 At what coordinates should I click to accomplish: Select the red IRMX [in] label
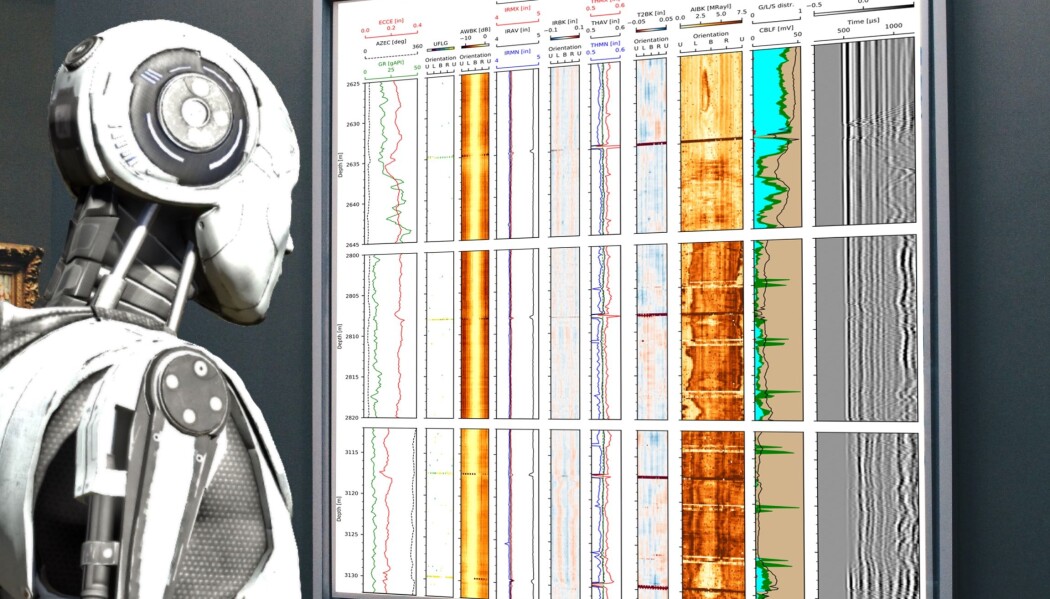tap(516, 11)
